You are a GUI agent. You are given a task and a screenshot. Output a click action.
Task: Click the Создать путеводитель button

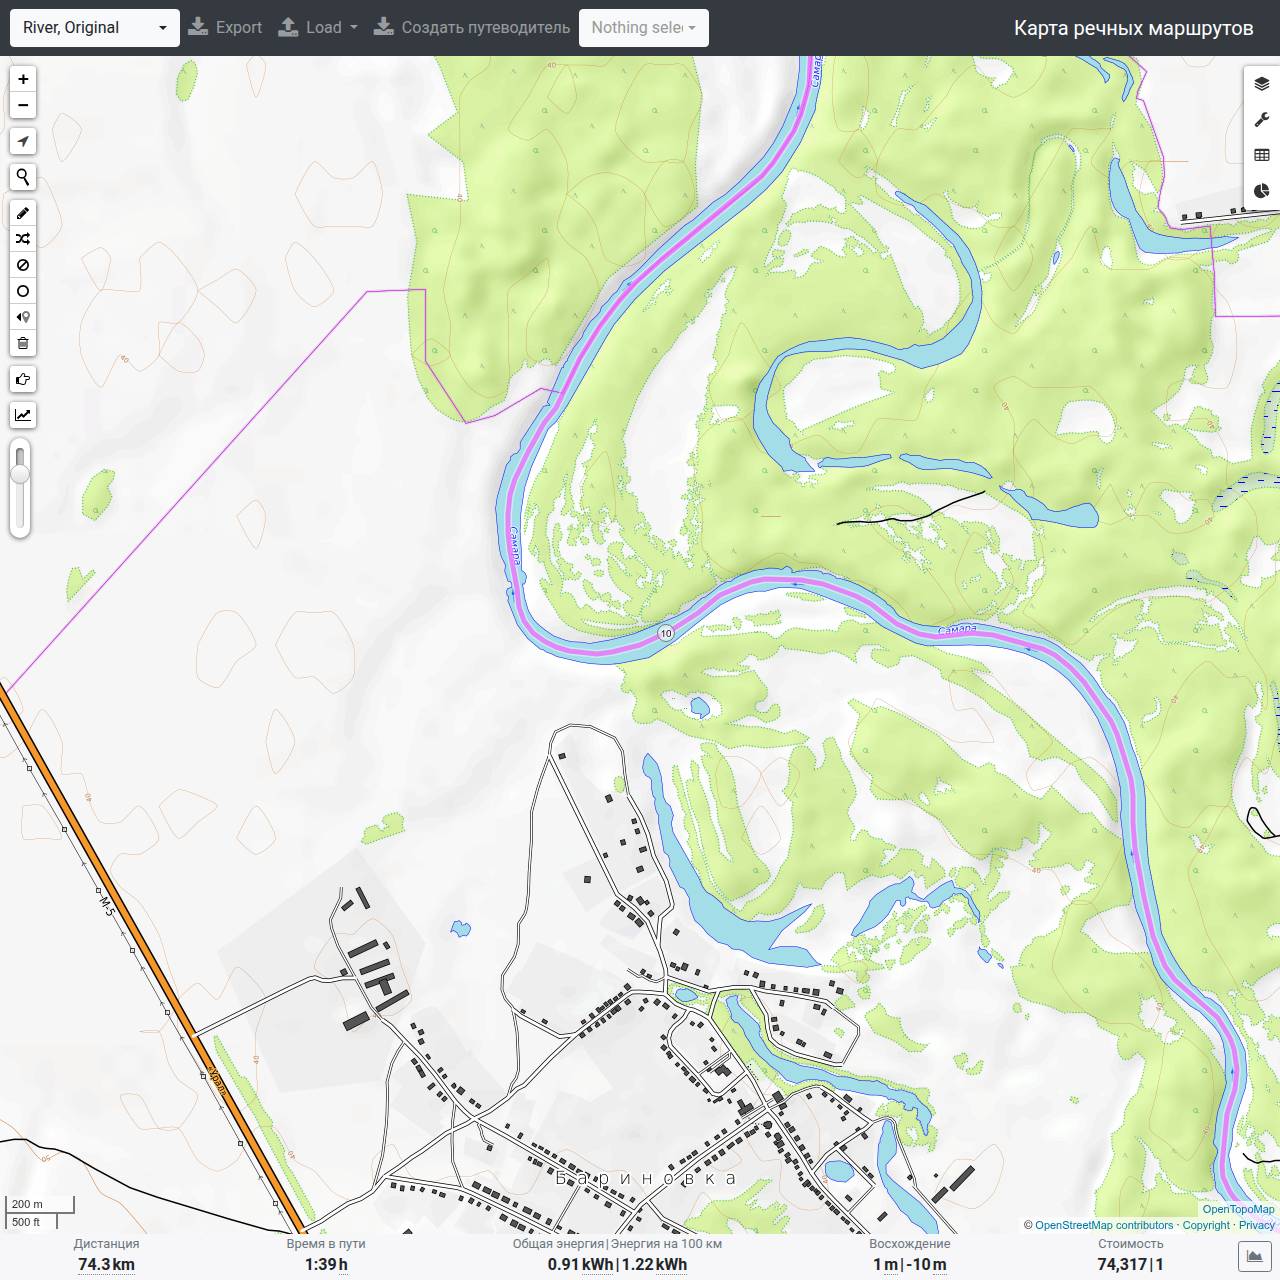472,28
